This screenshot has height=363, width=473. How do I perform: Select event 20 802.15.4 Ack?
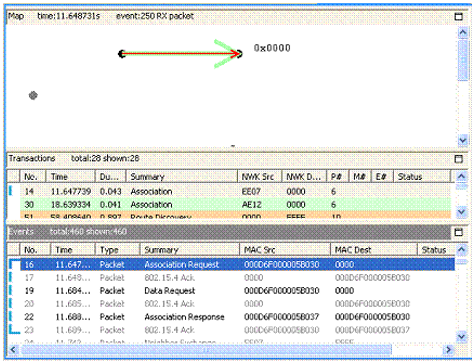(x=237, y=304)
